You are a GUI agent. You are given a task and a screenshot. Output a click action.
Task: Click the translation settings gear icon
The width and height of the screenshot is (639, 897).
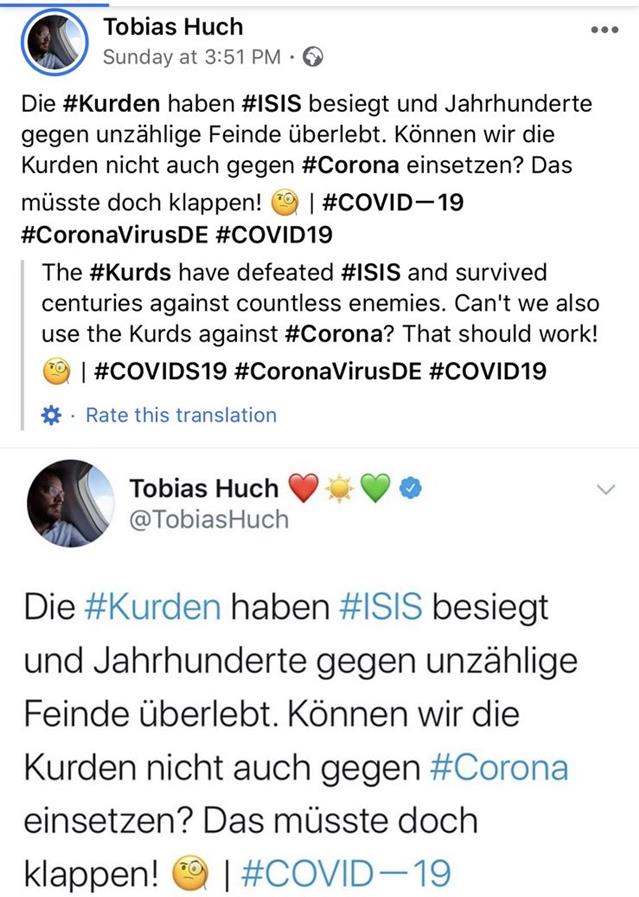(x=52, y=415)
